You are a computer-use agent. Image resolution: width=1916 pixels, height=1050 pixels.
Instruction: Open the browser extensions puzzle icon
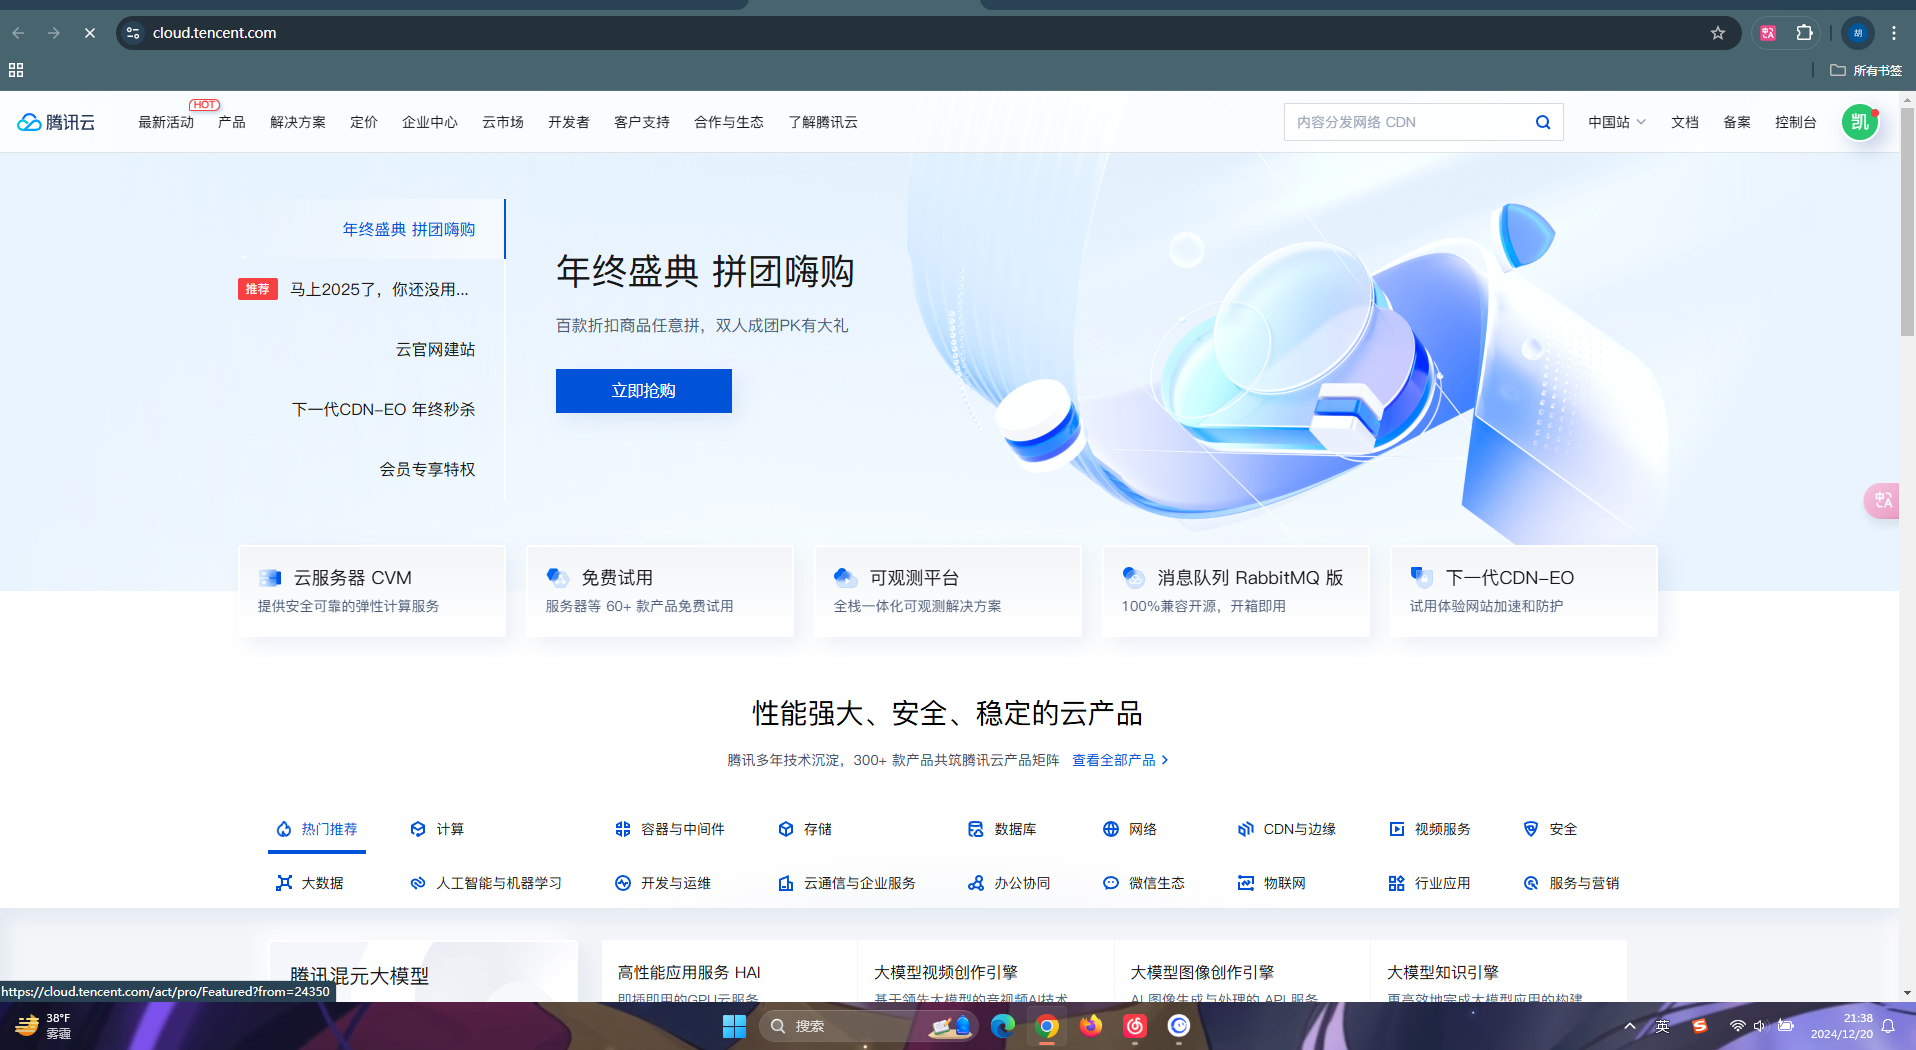tap(1805, 33)
